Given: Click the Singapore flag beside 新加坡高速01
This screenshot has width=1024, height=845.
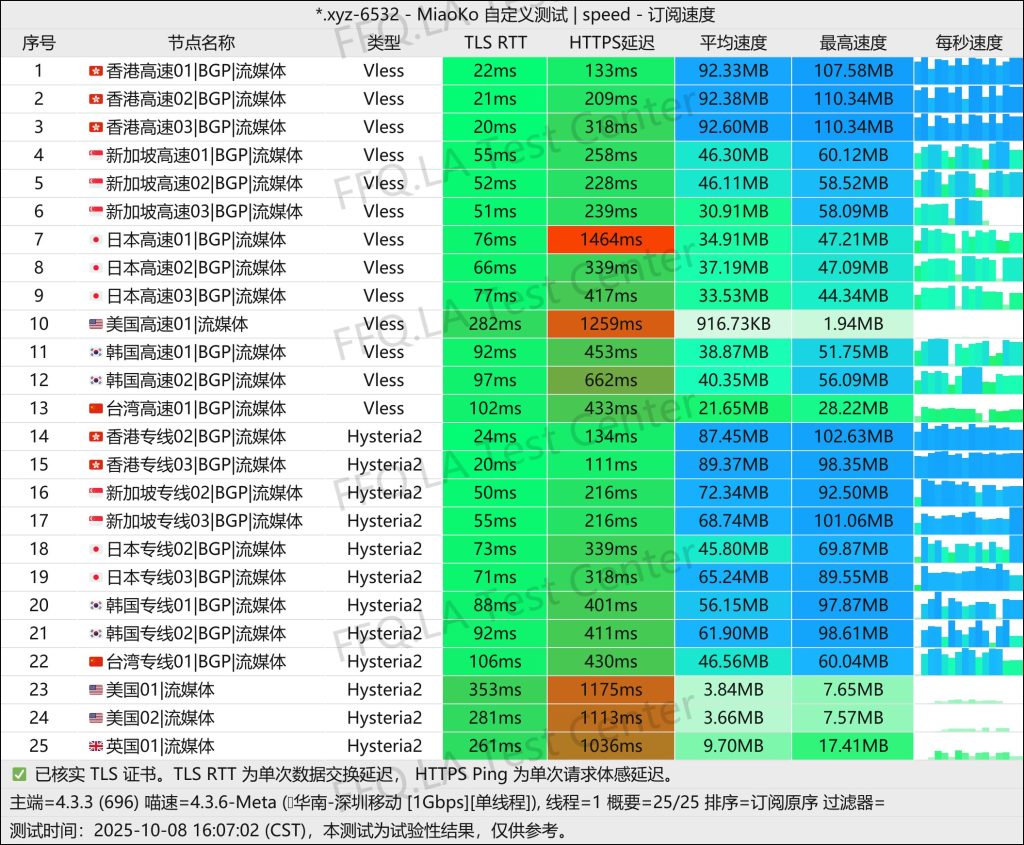Looking at the screenshot, I should tap(95, 155).
